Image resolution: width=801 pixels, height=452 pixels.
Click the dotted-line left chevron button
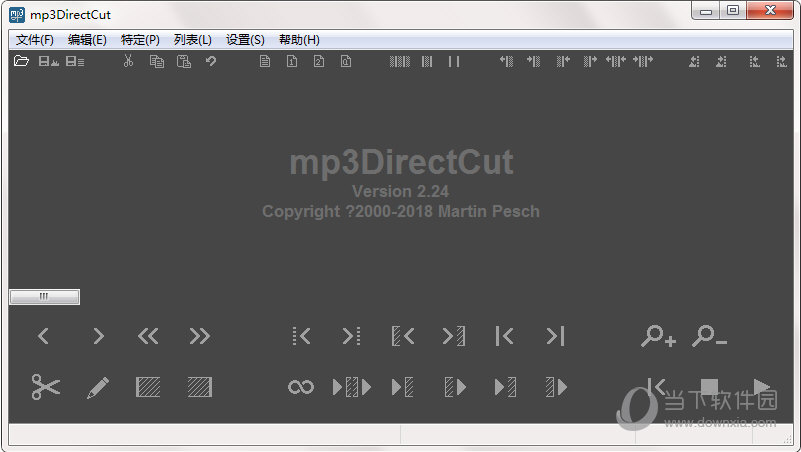coord(301,336)
